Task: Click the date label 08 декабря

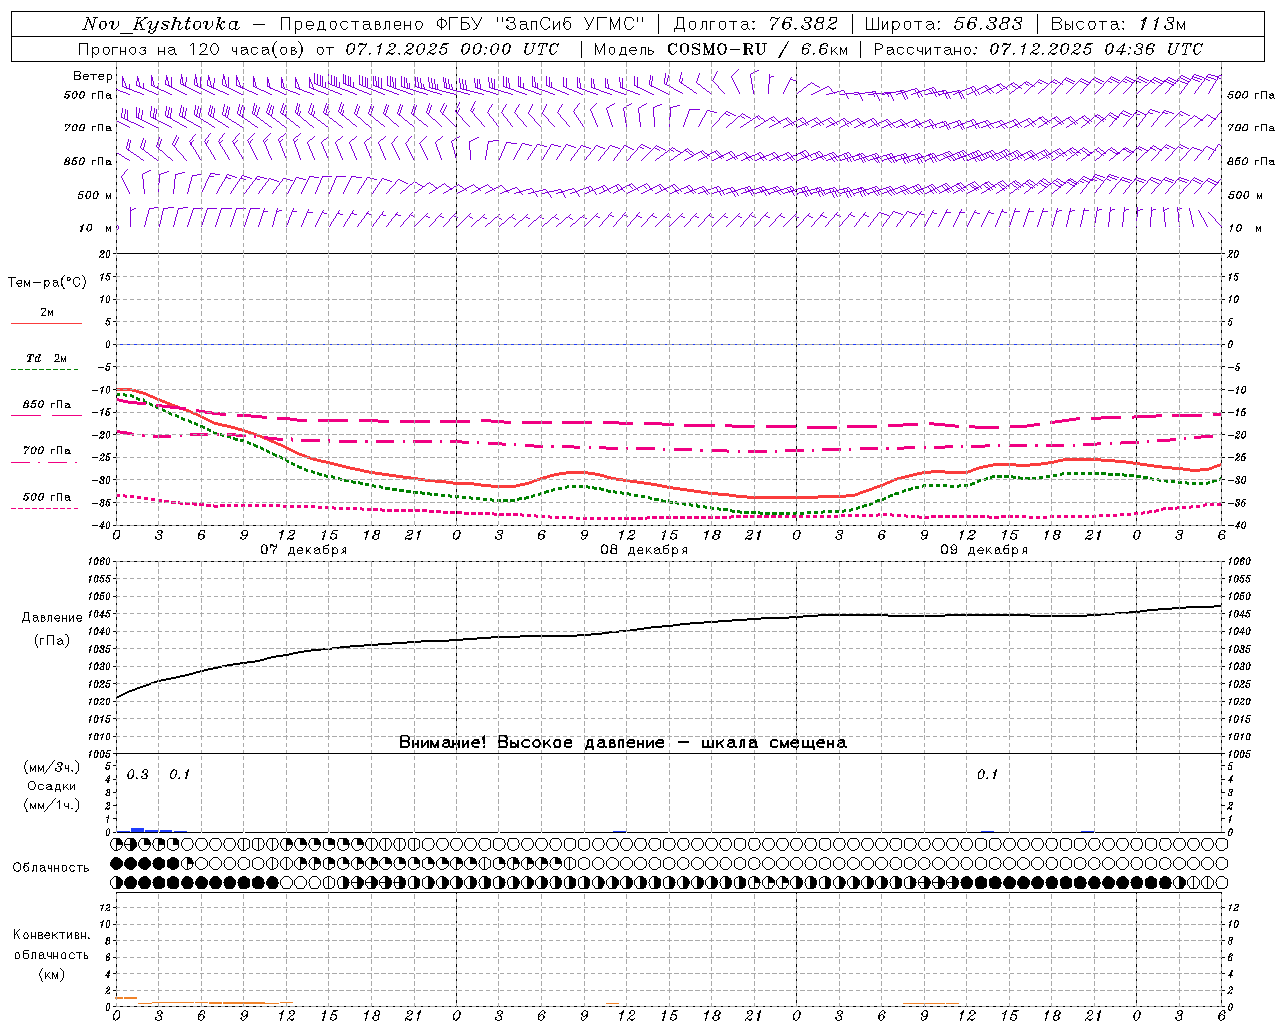Action: (644, 550)
